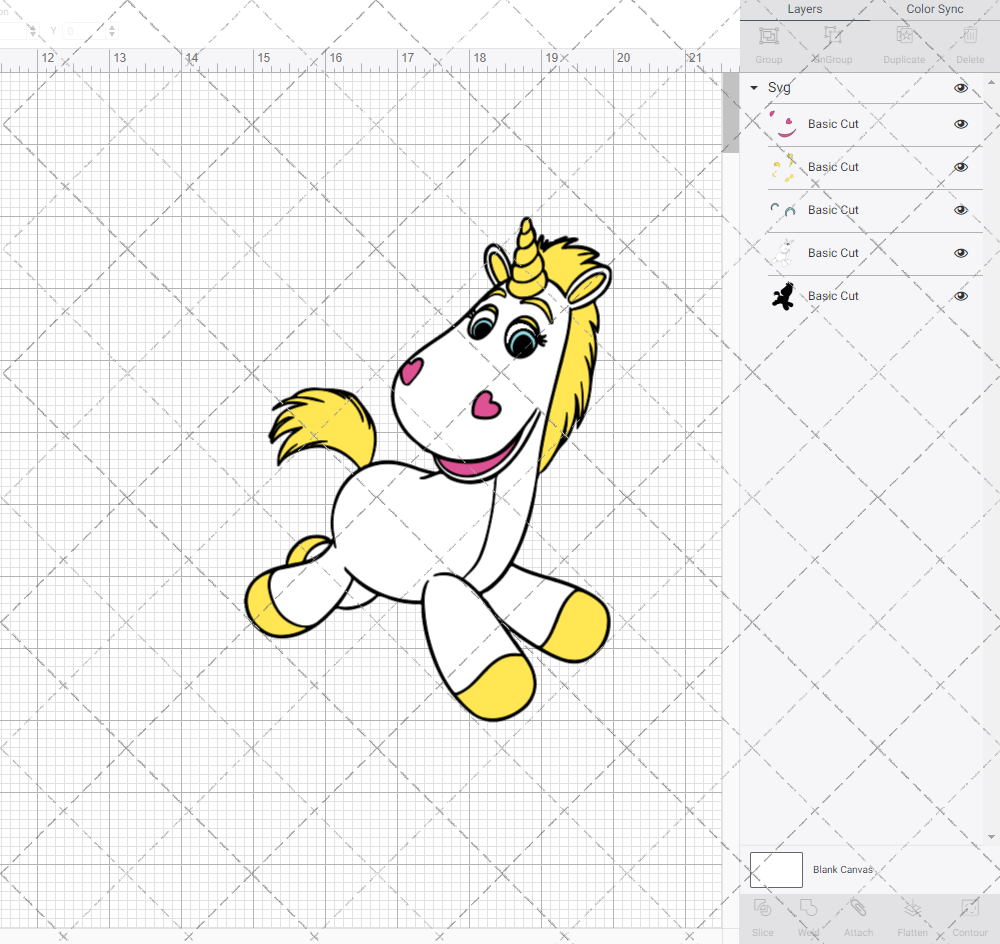Click the Blank Canvas label

point(842,870)
